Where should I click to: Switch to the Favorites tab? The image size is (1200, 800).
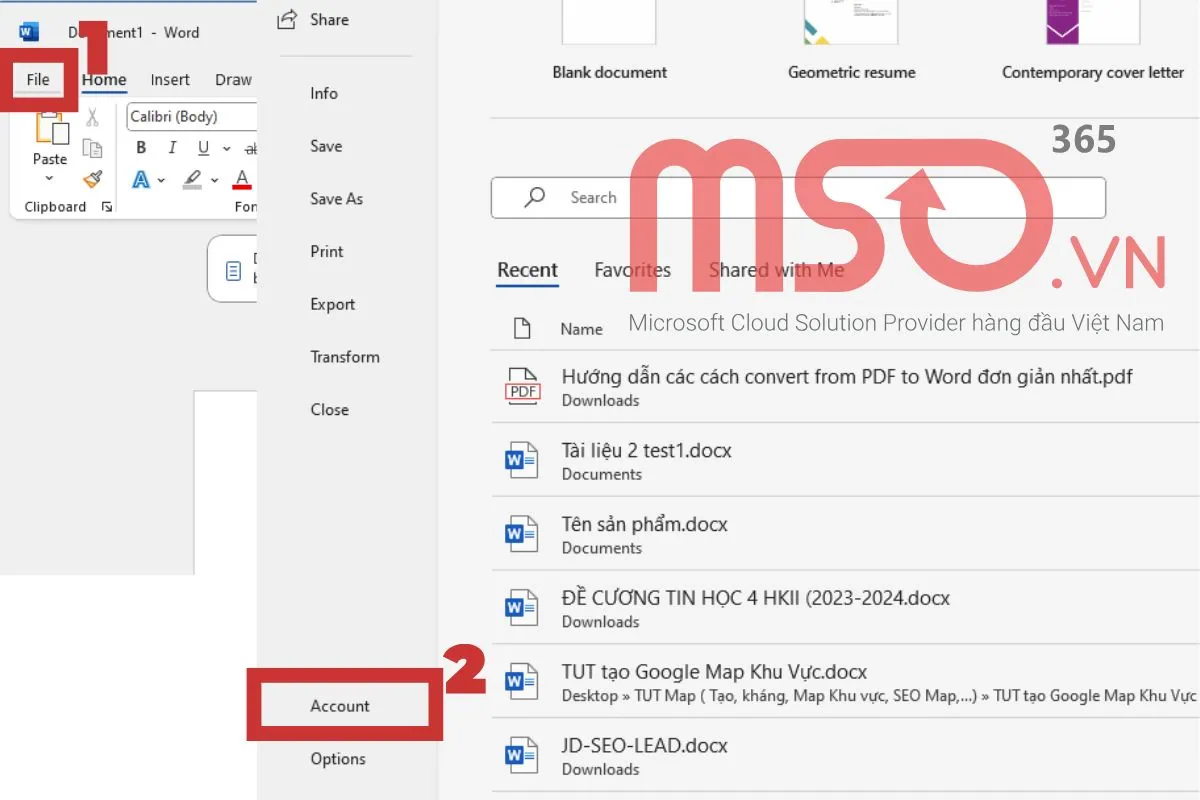click(x=632, y=270)
